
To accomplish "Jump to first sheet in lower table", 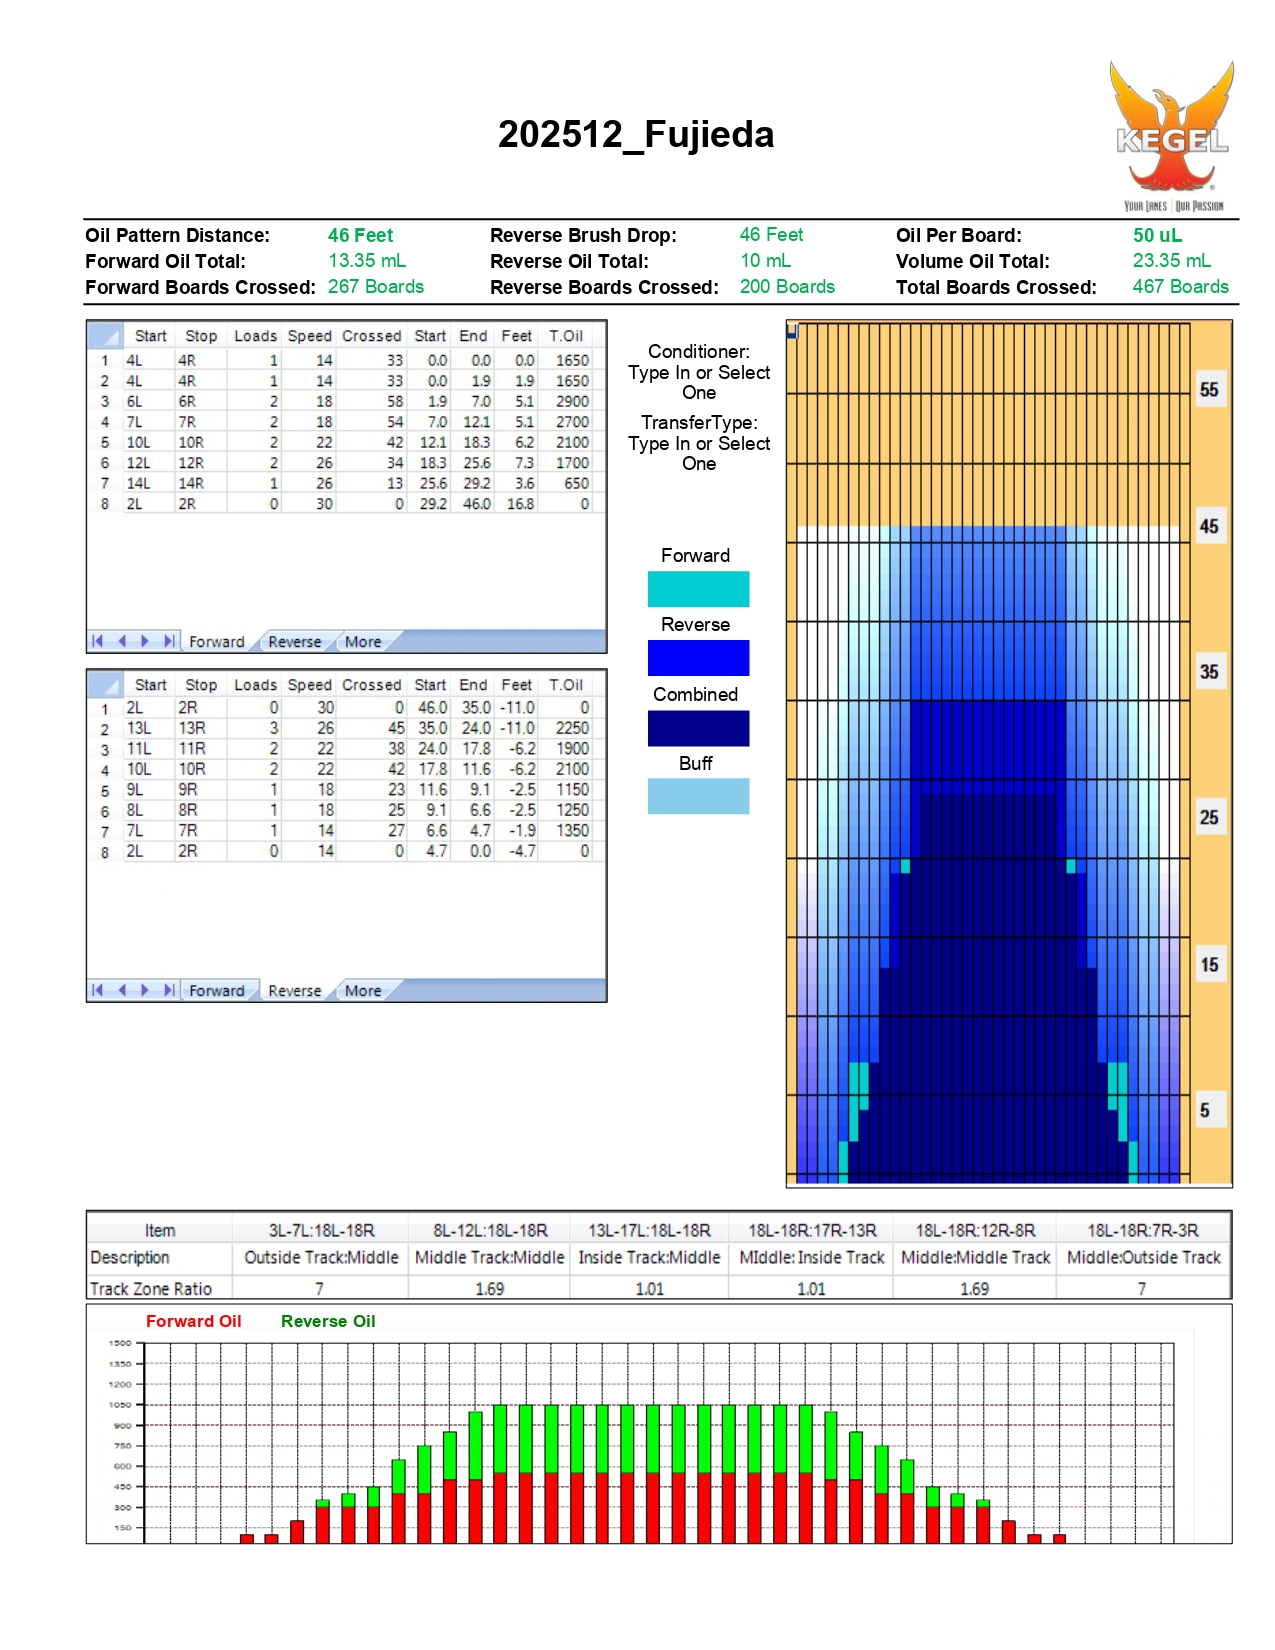I will [x=98, y=990].
